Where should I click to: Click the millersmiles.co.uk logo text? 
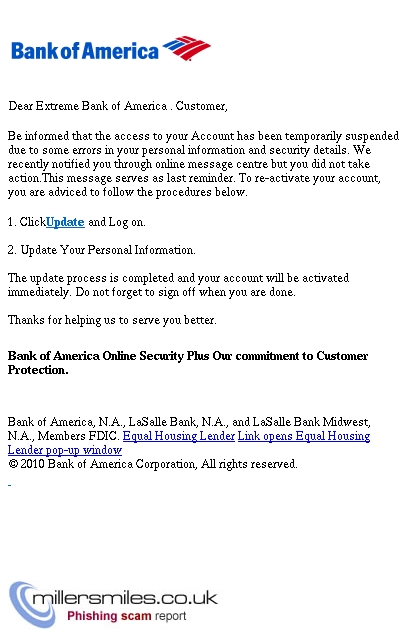coord(125,598)
